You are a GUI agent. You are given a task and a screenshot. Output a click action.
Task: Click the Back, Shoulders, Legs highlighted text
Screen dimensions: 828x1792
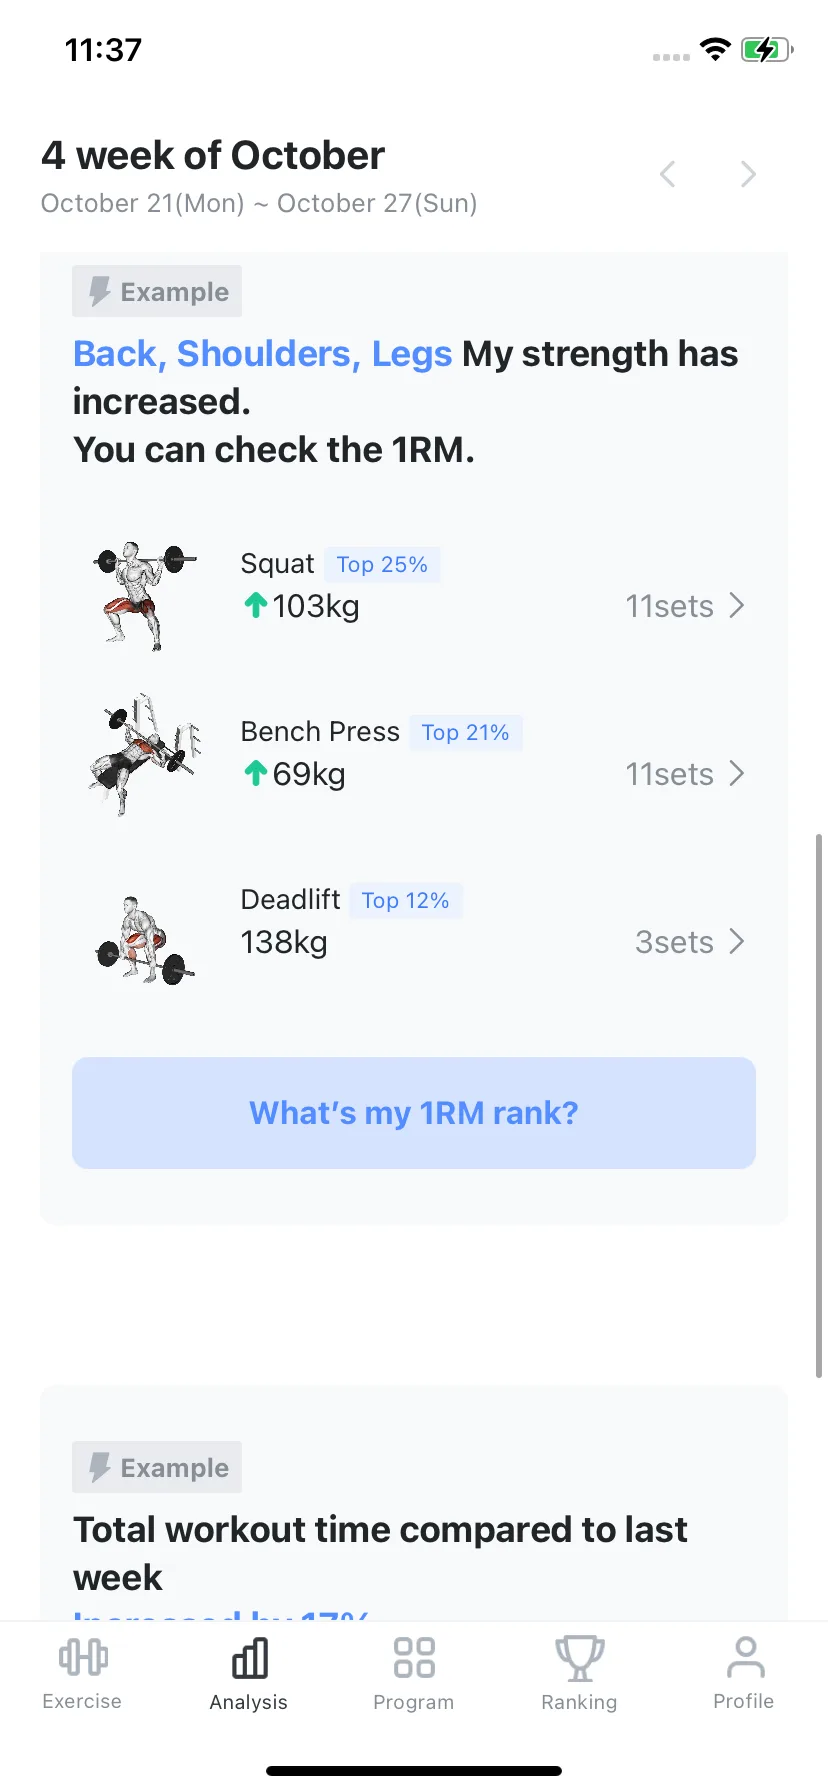263,354
